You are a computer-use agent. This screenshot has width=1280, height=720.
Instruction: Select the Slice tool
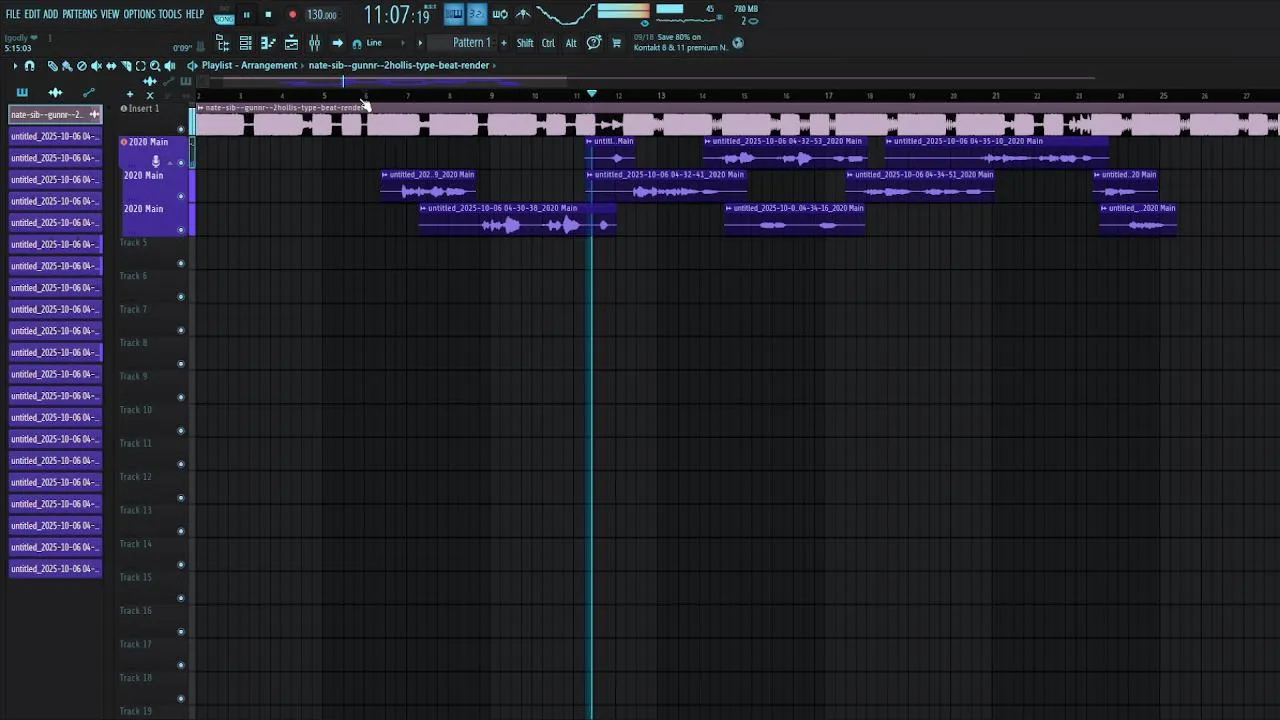[126, 65]
